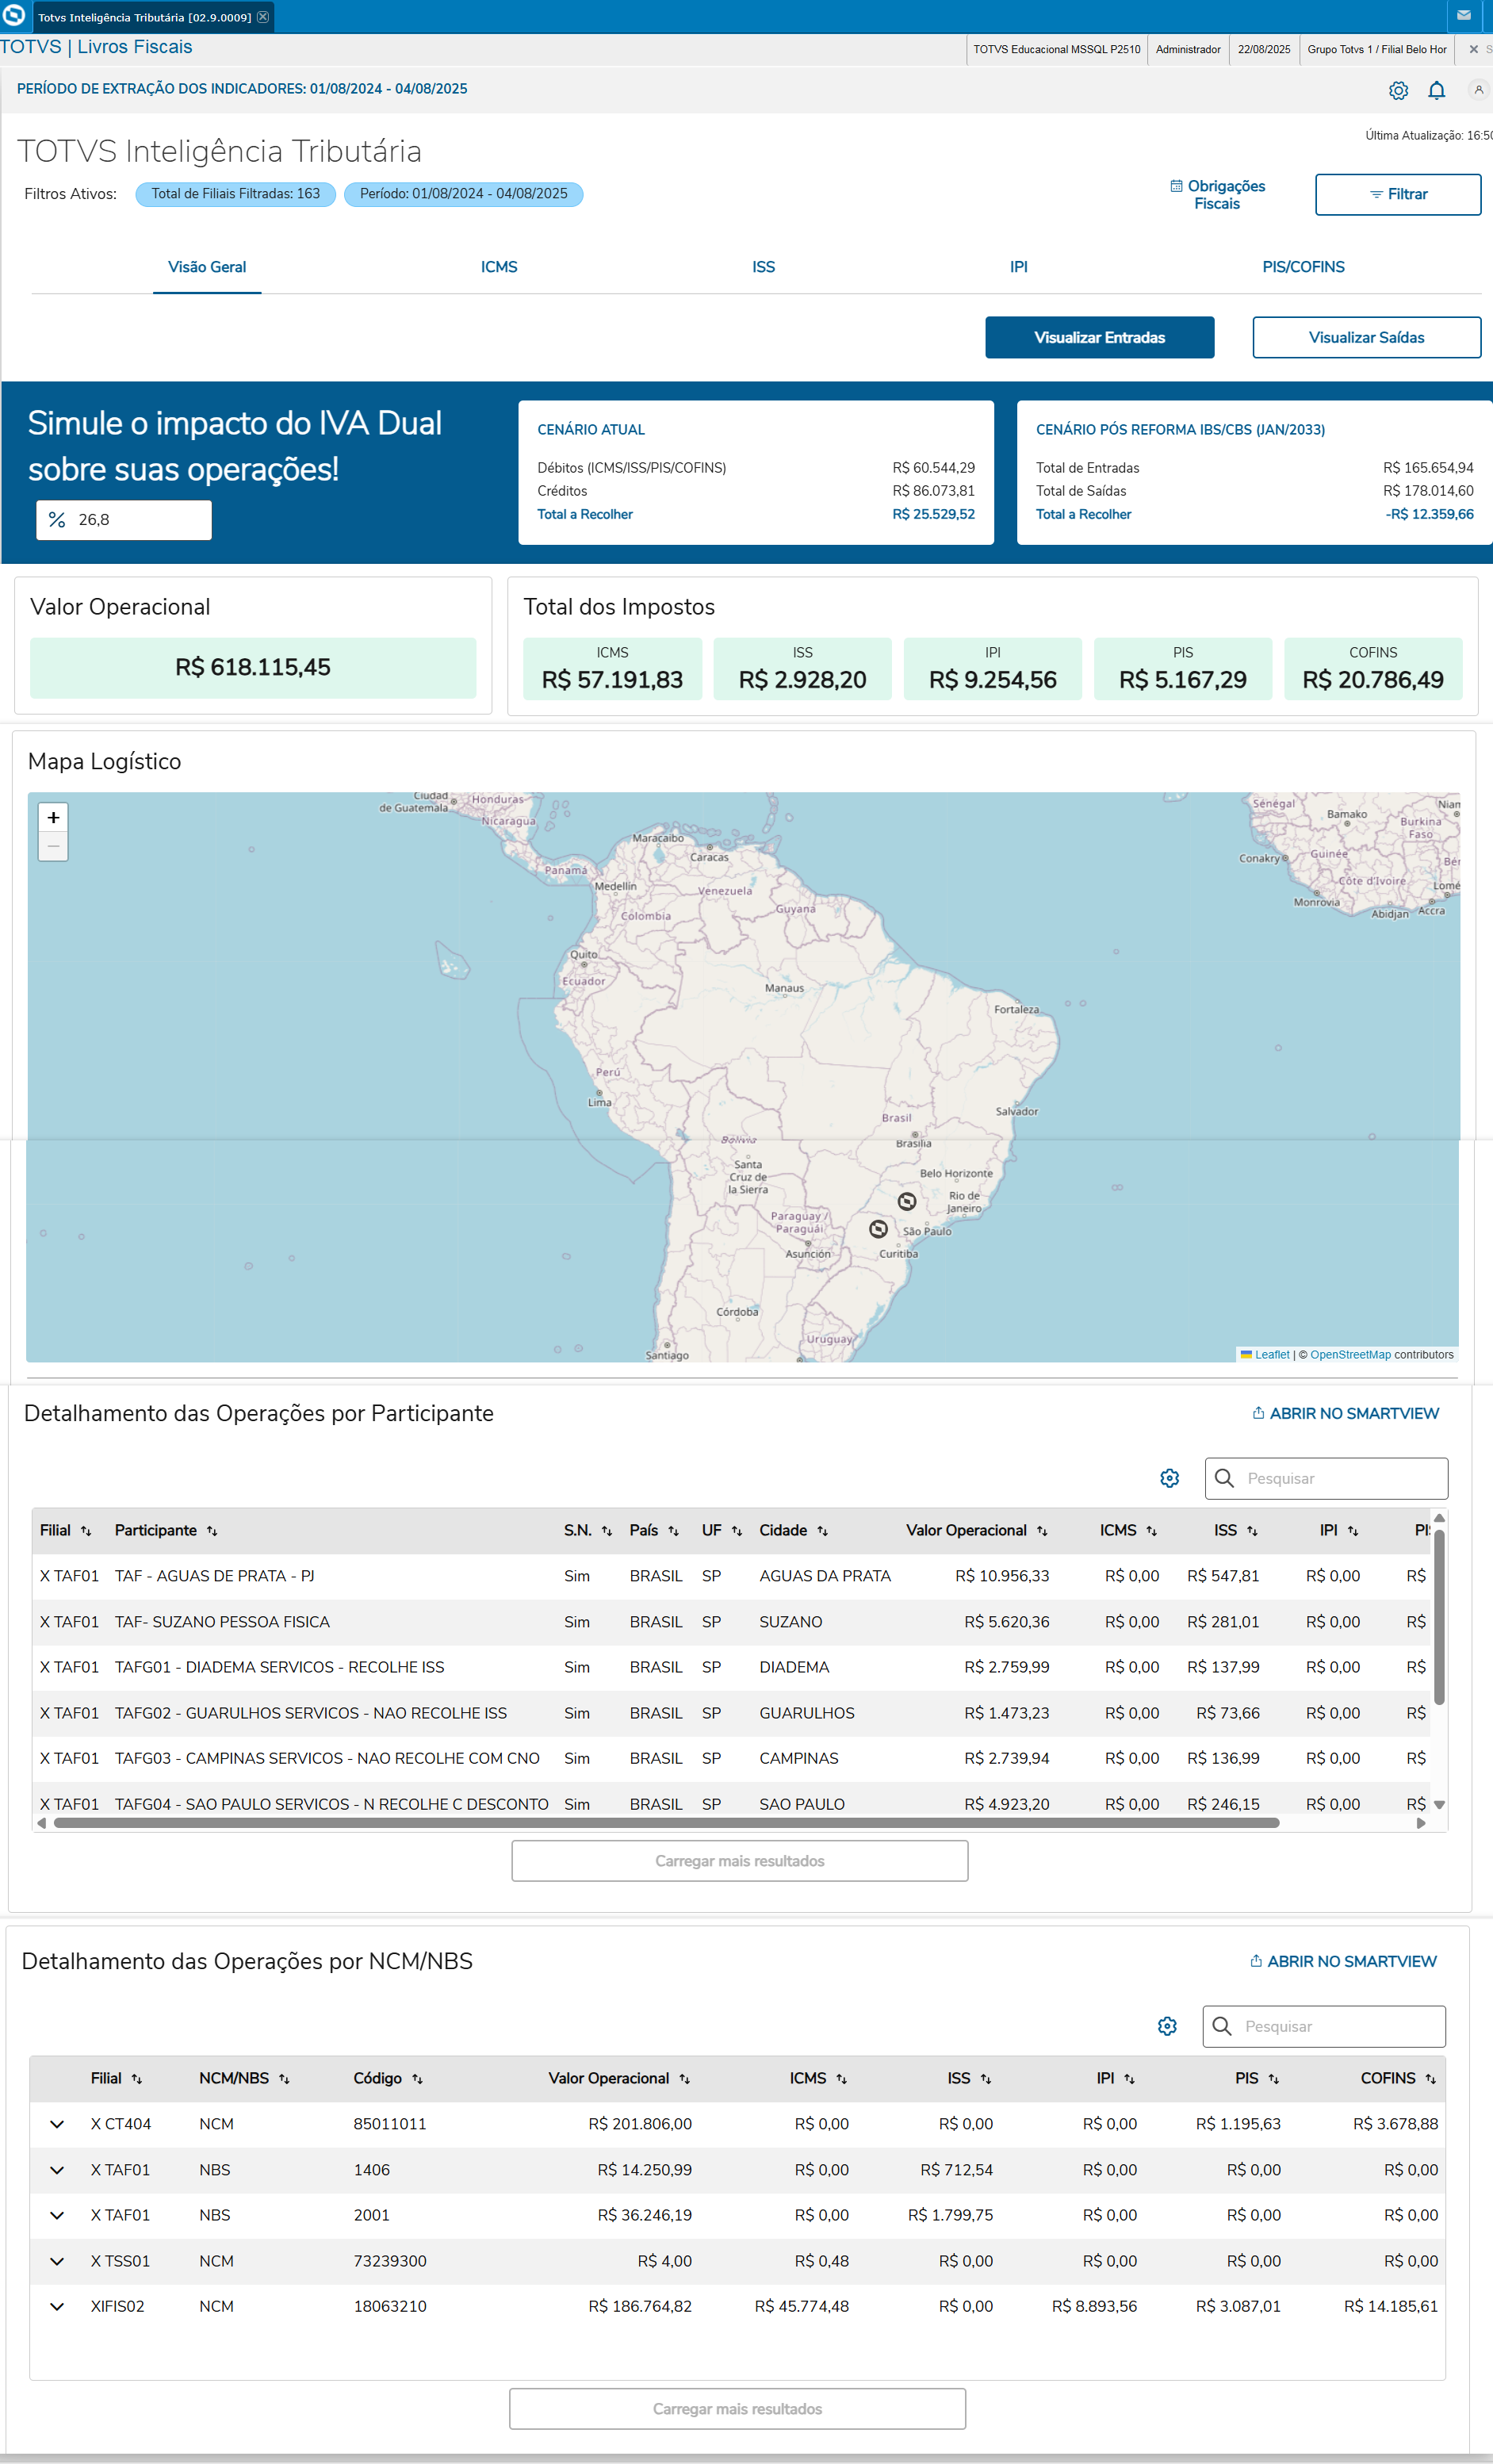Switch to the Visão Geral tab
1493x2464 pixels.
click(x=207, y=267)
